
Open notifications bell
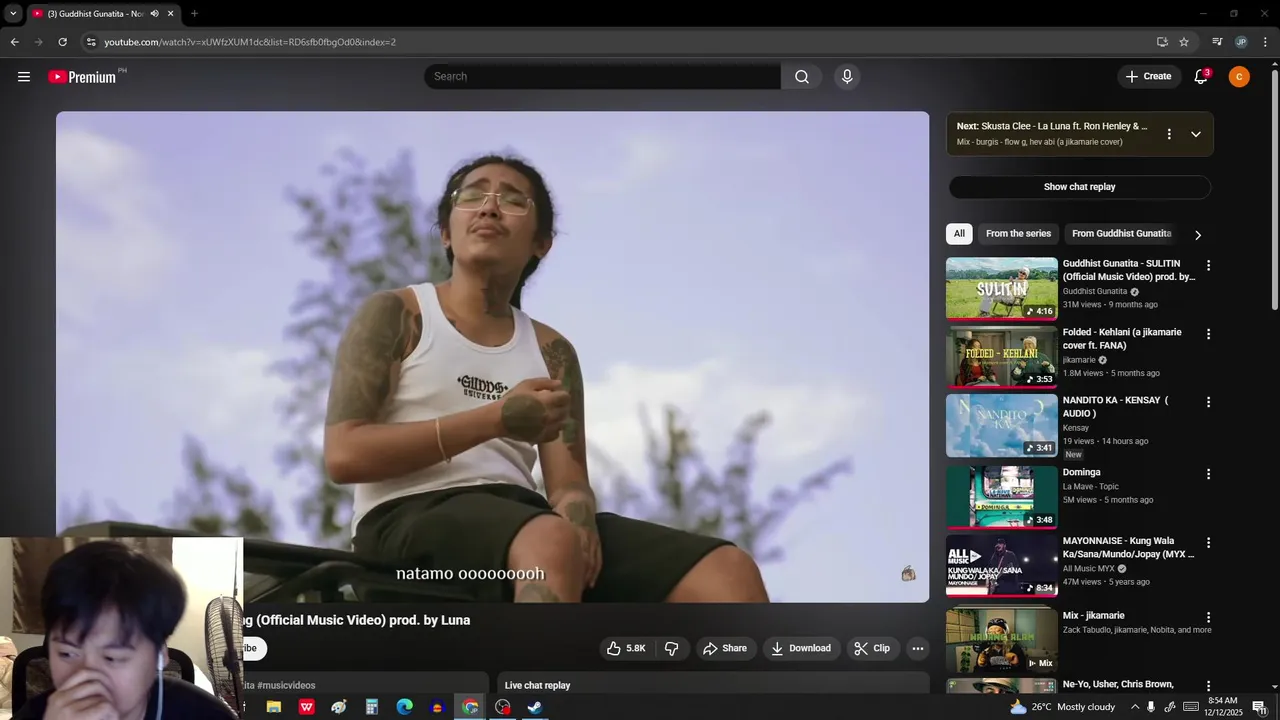1201,77
